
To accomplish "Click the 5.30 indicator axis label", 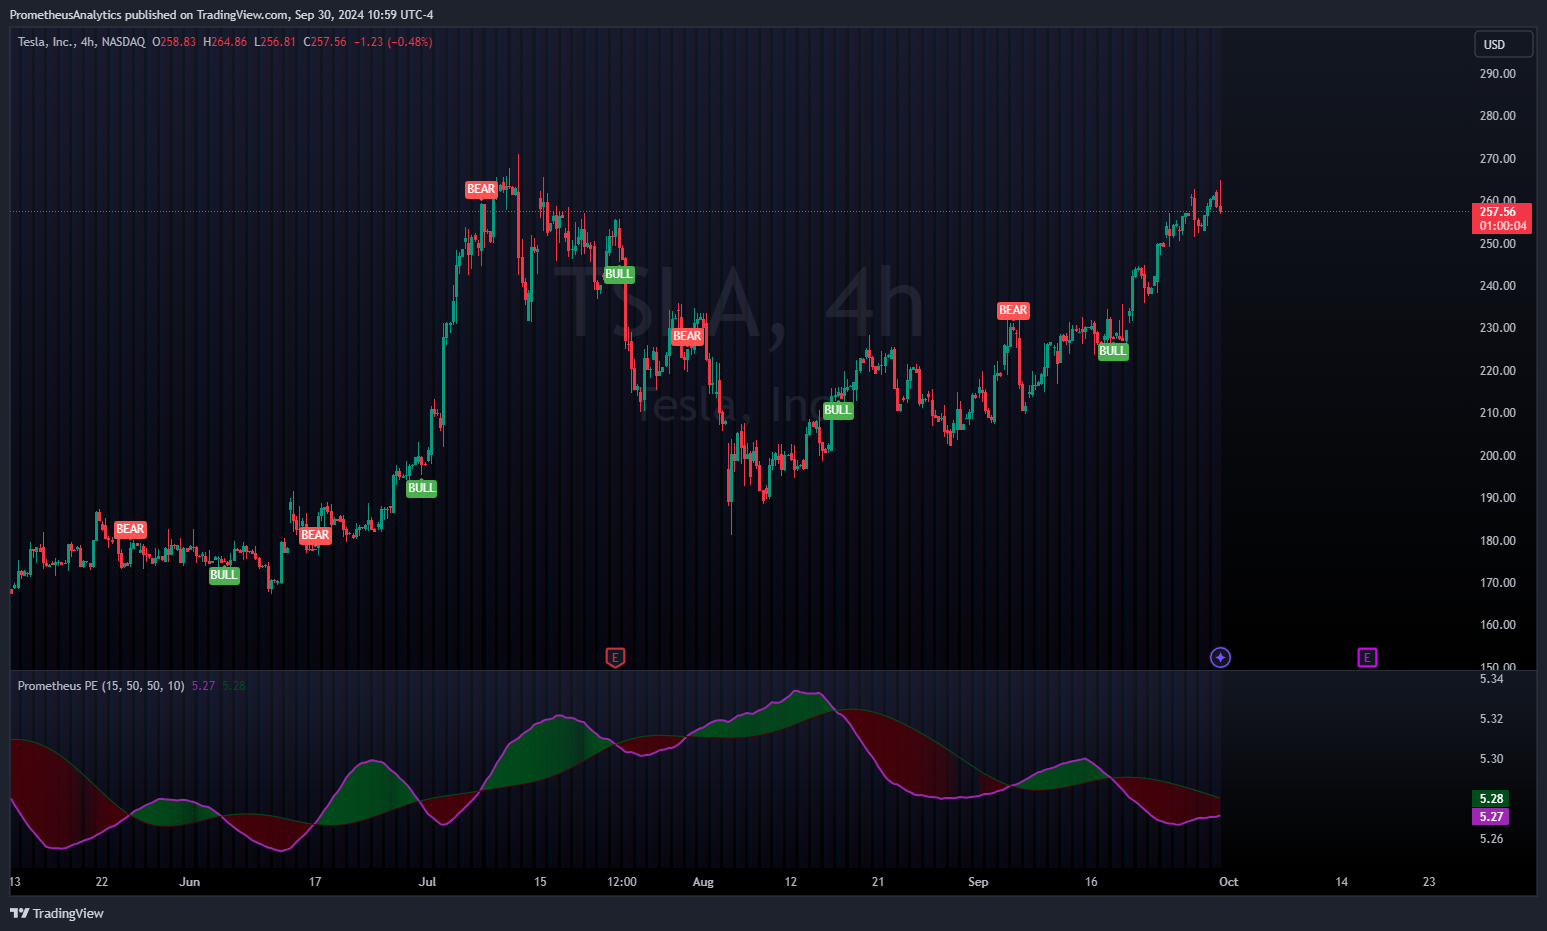I will pyautogui.click(x=1491, y=759).
